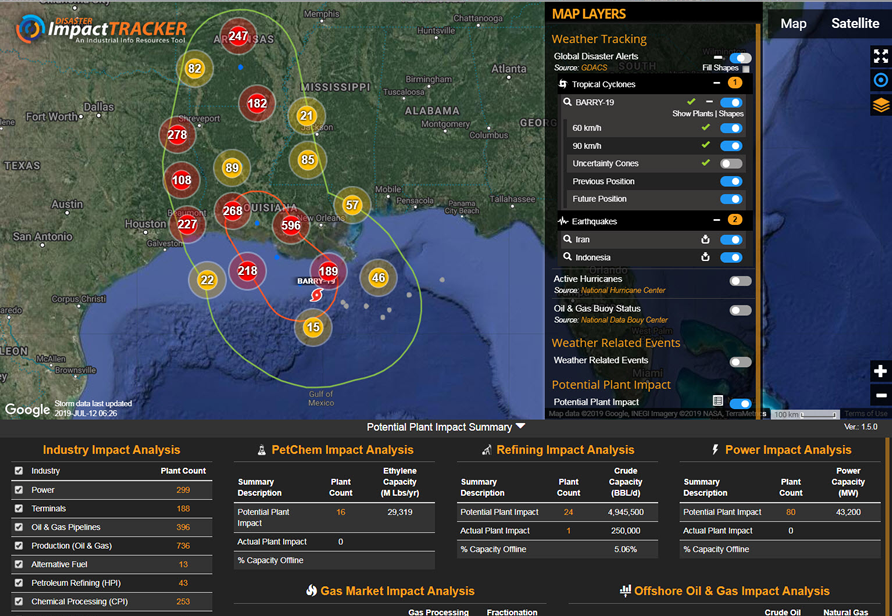Click the Tropical Cyclones cyclone icon
The width and height of the screenshot is (892, 616).
[x=563, y=84]
